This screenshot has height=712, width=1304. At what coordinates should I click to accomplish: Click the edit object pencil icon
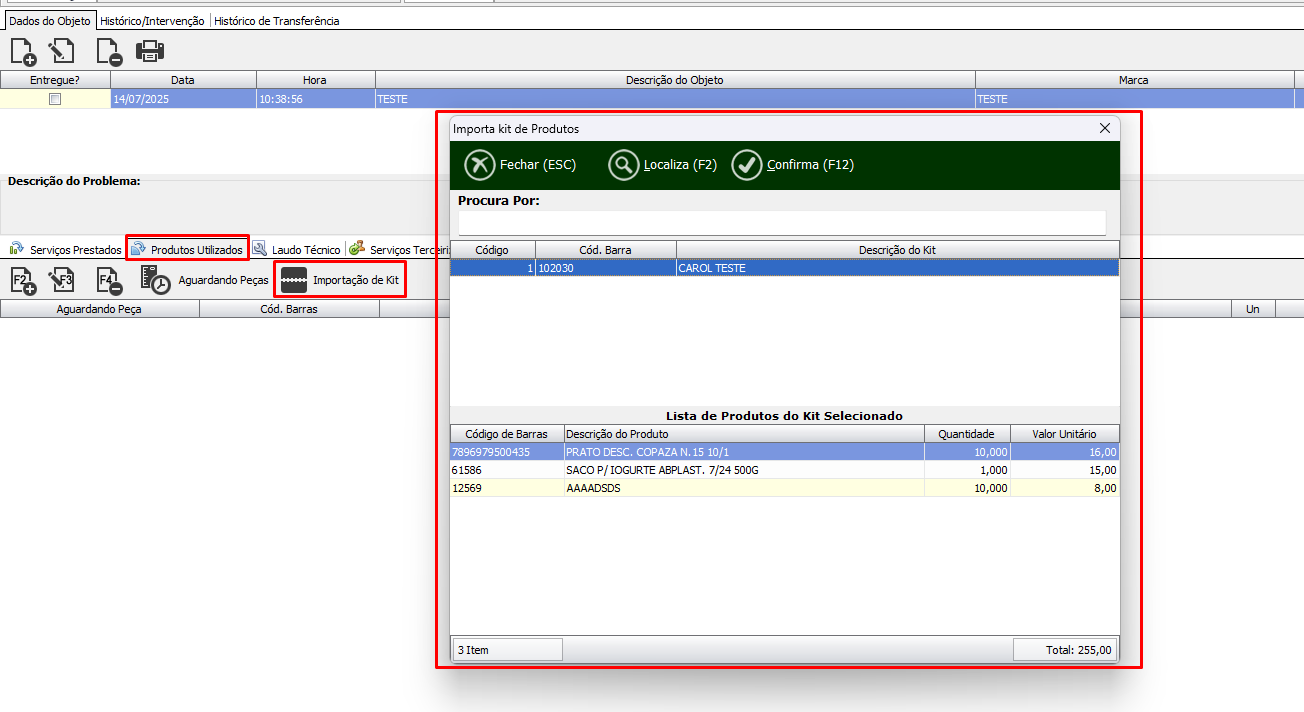63,51
